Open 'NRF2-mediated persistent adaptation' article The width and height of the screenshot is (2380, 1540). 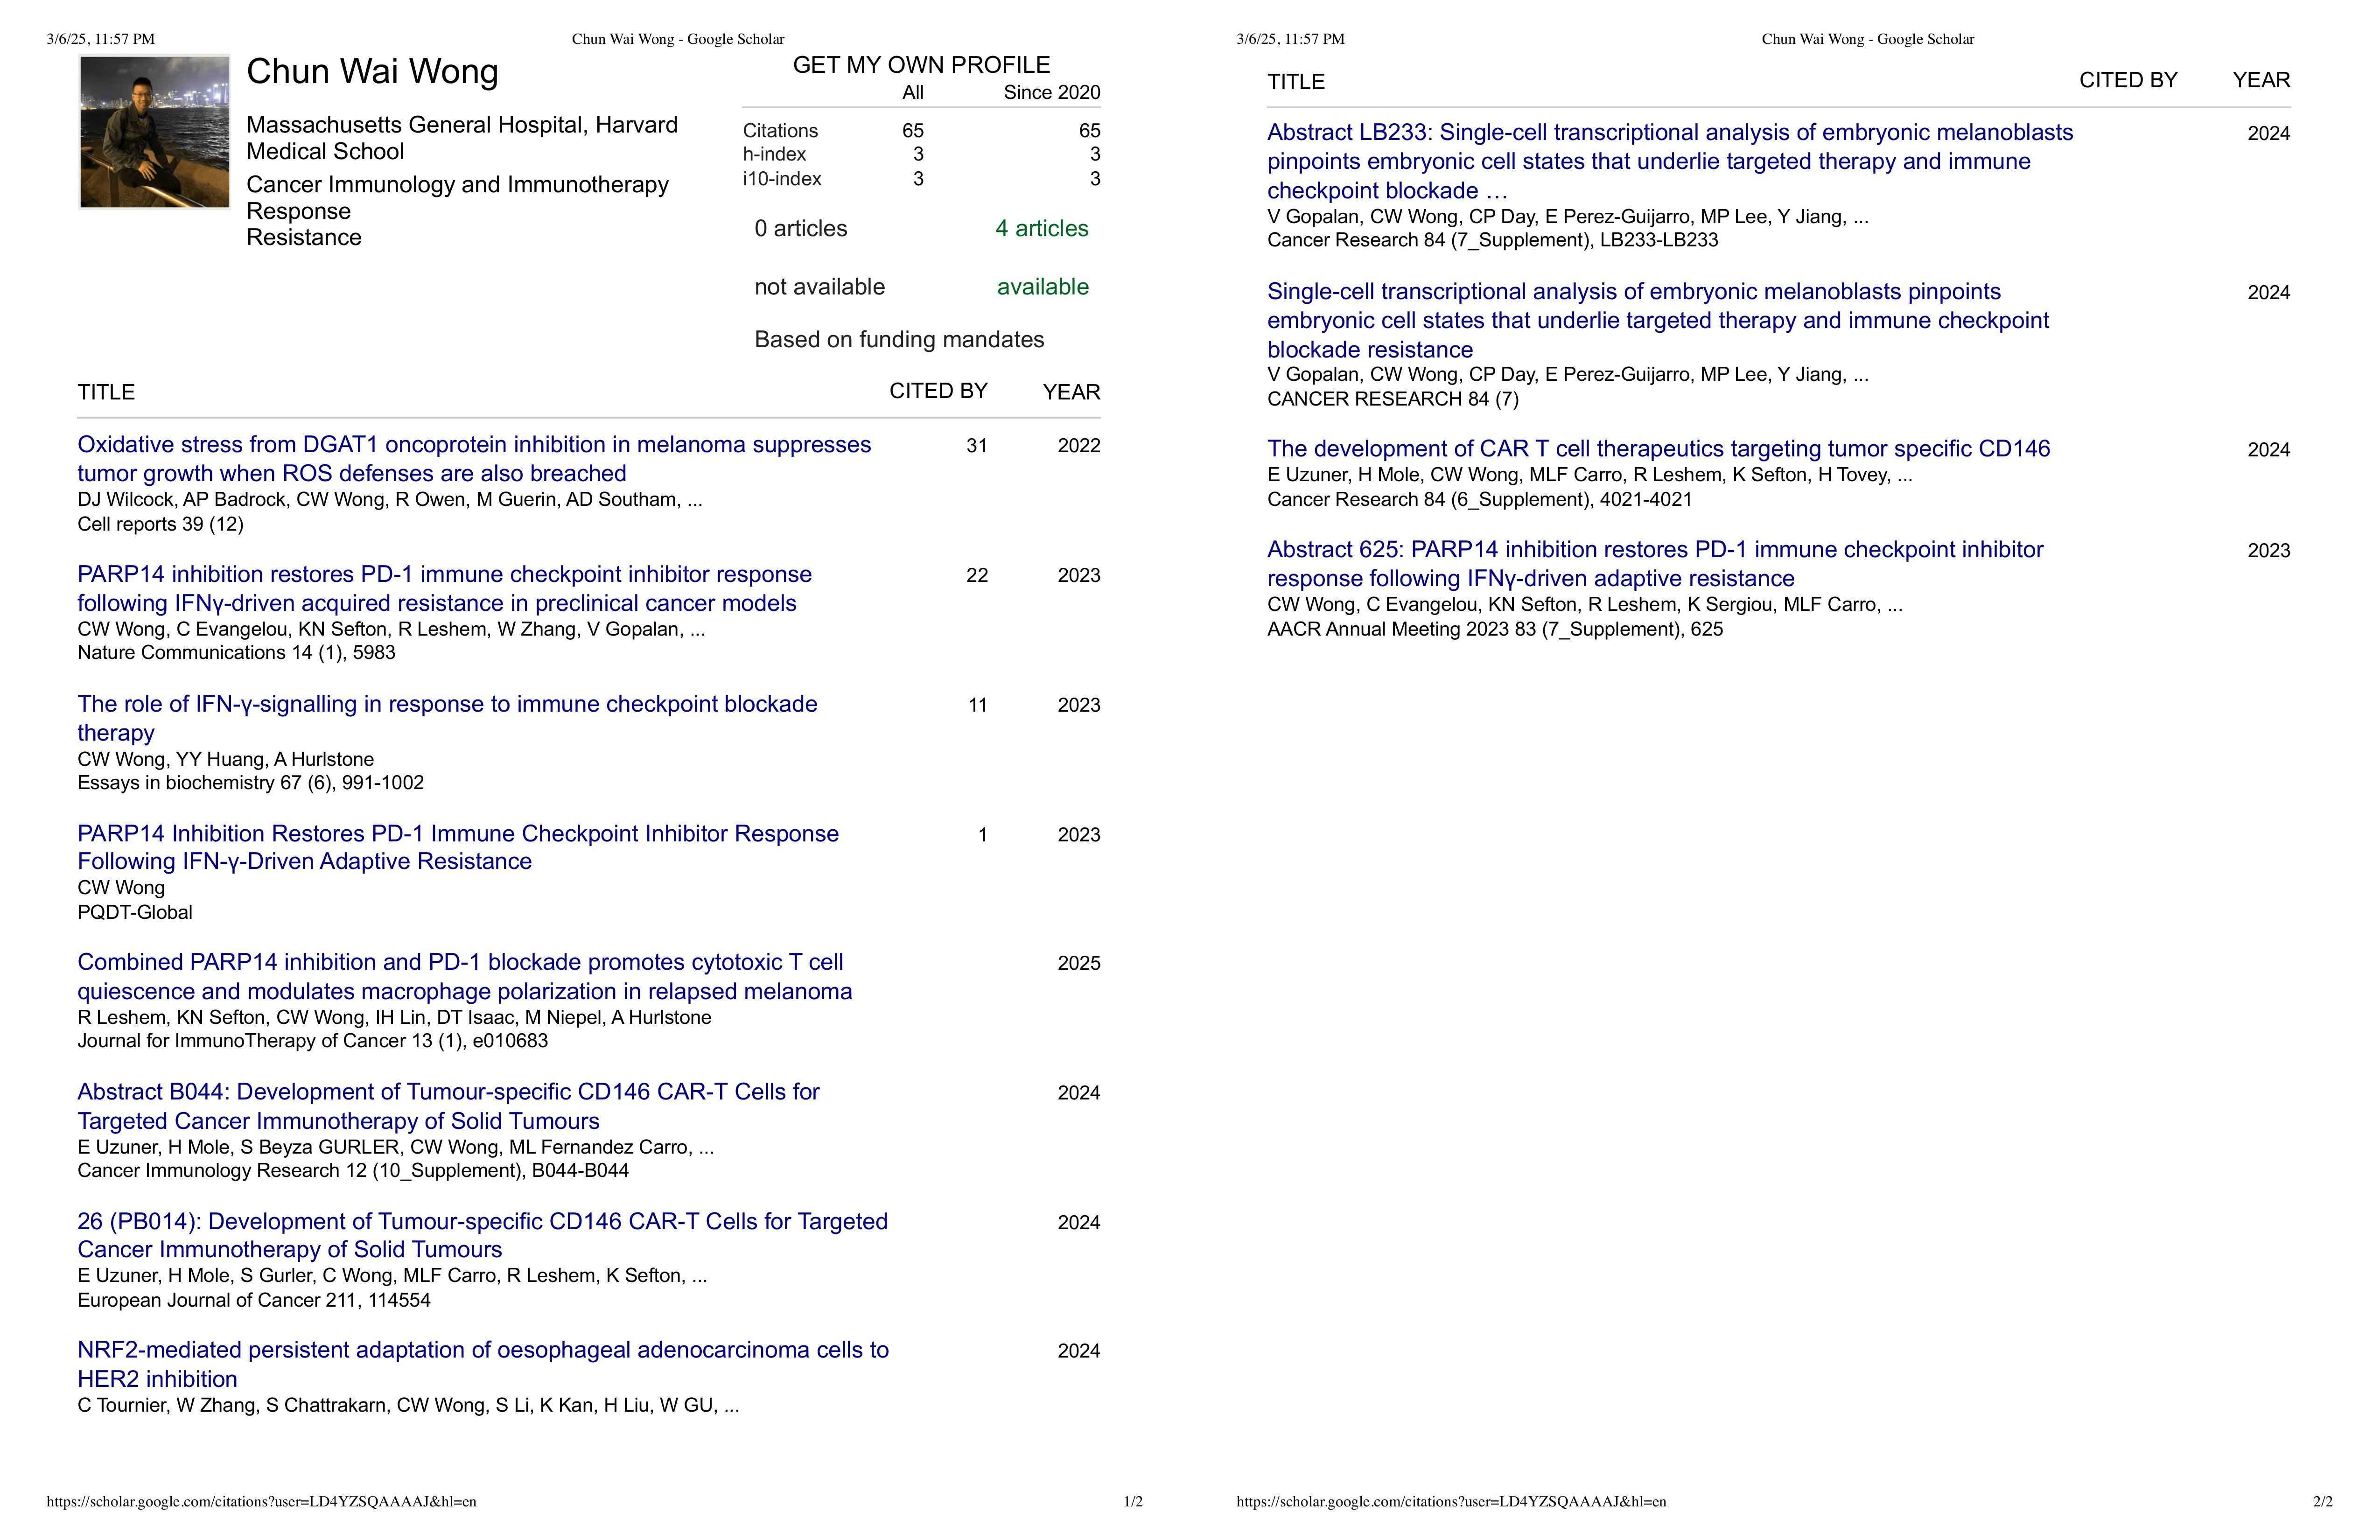pyautogui.click(x=483, y=1364)
